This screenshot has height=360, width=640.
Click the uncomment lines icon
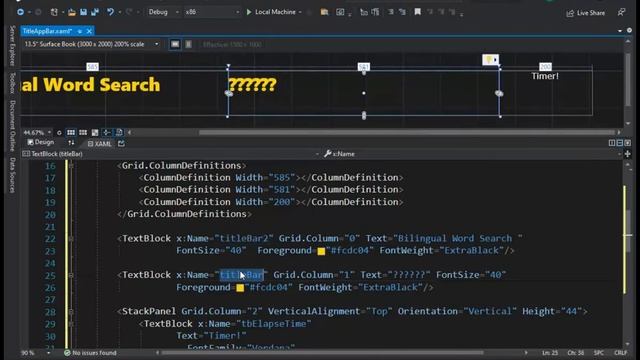pyautogui.click(x=402, y=12)
